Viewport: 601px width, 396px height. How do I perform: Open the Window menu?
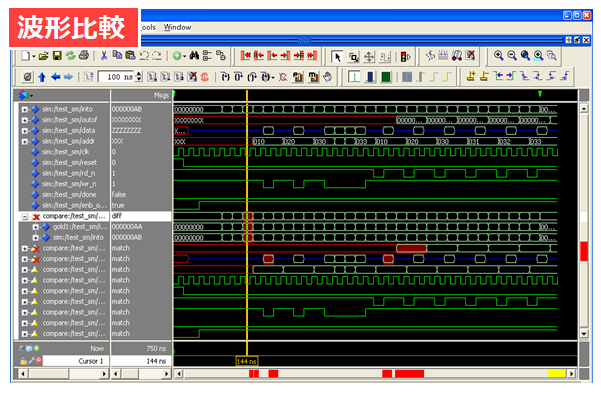[177, 27]
